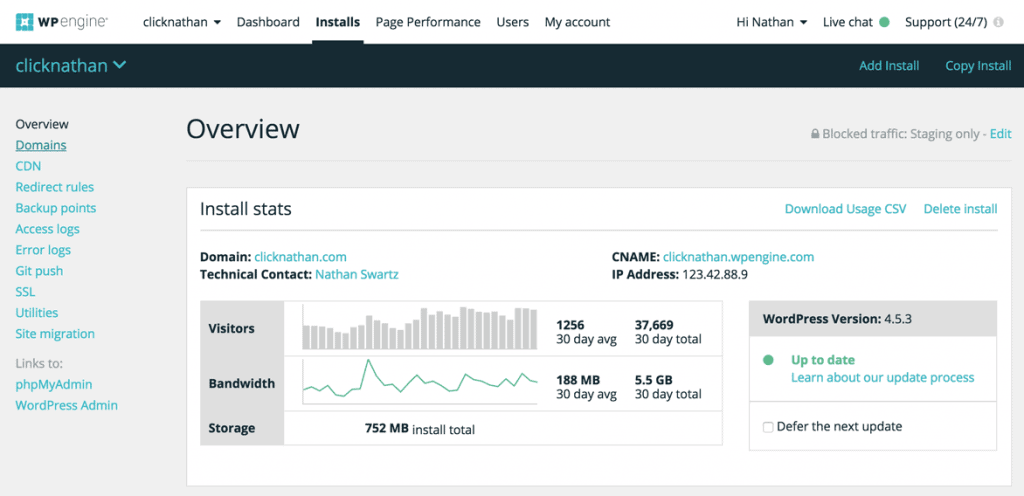Open Live chat
1024x496 pixels.
tap(848, 22)
